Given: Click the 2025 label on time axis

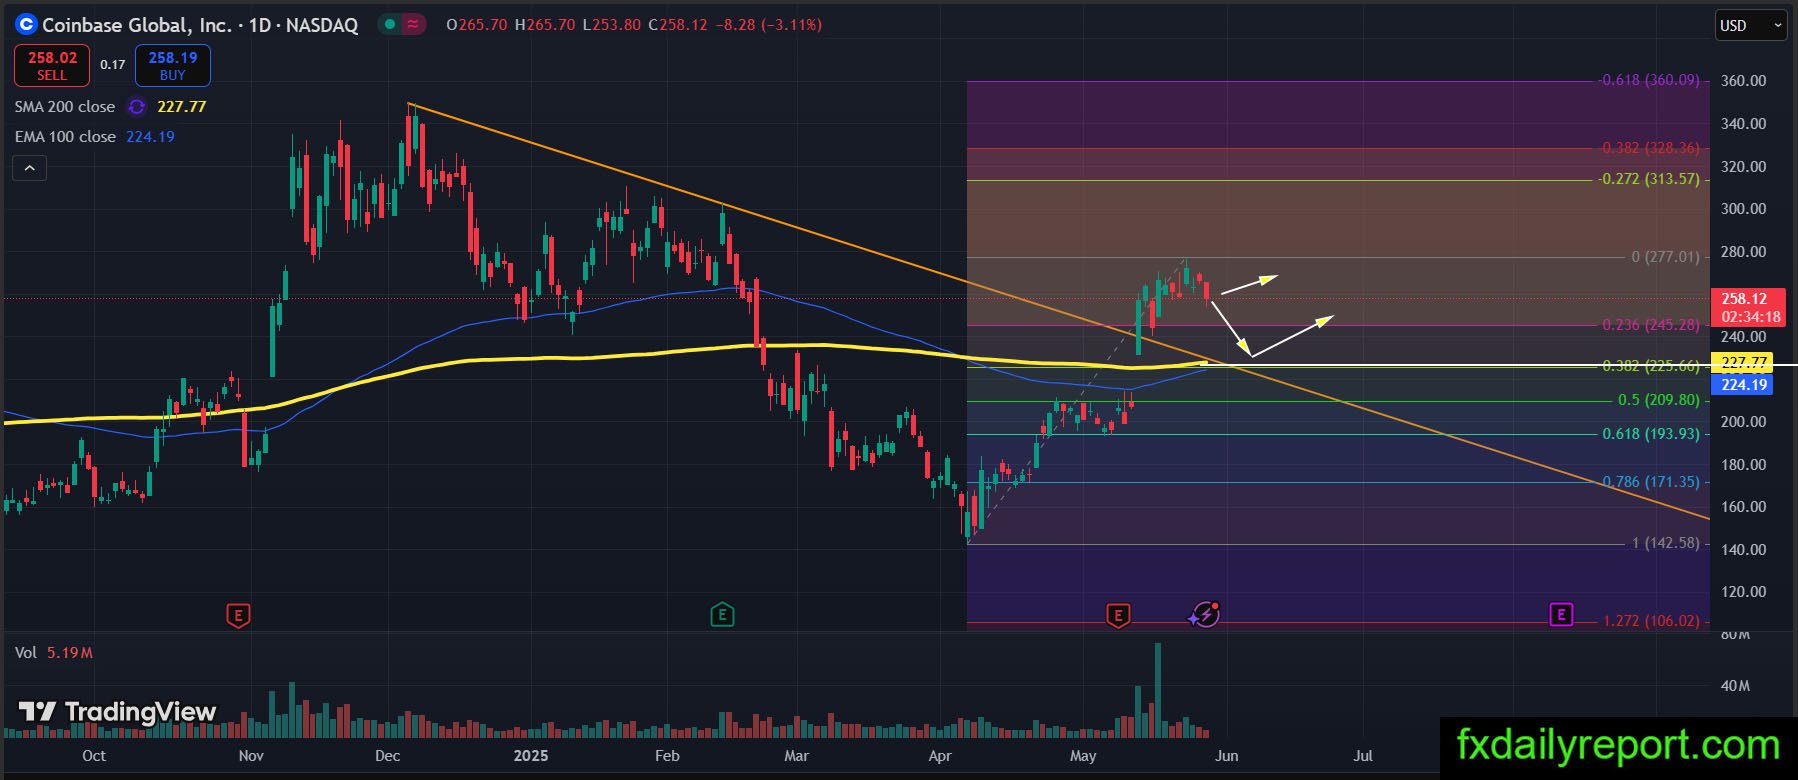Looking at the screenshot, I should click(531, 756).
